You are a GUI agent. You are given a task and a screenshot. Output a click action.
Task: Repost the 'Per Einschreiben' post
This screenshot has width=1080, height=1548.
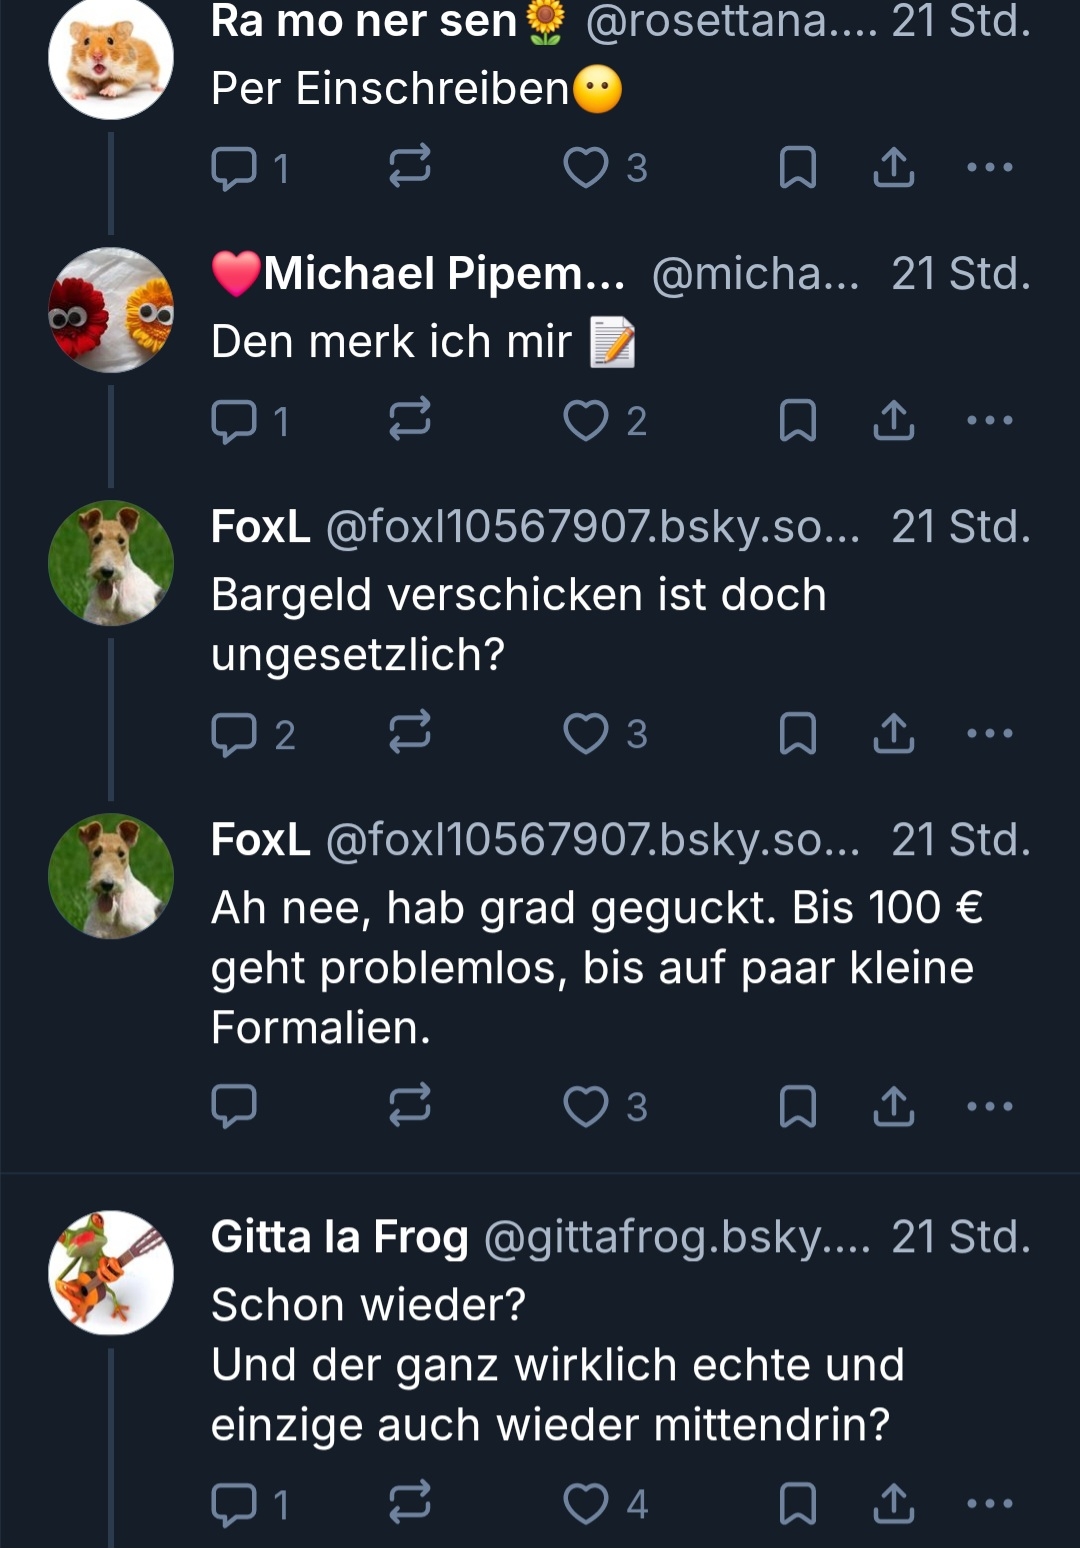pos(409,168)
